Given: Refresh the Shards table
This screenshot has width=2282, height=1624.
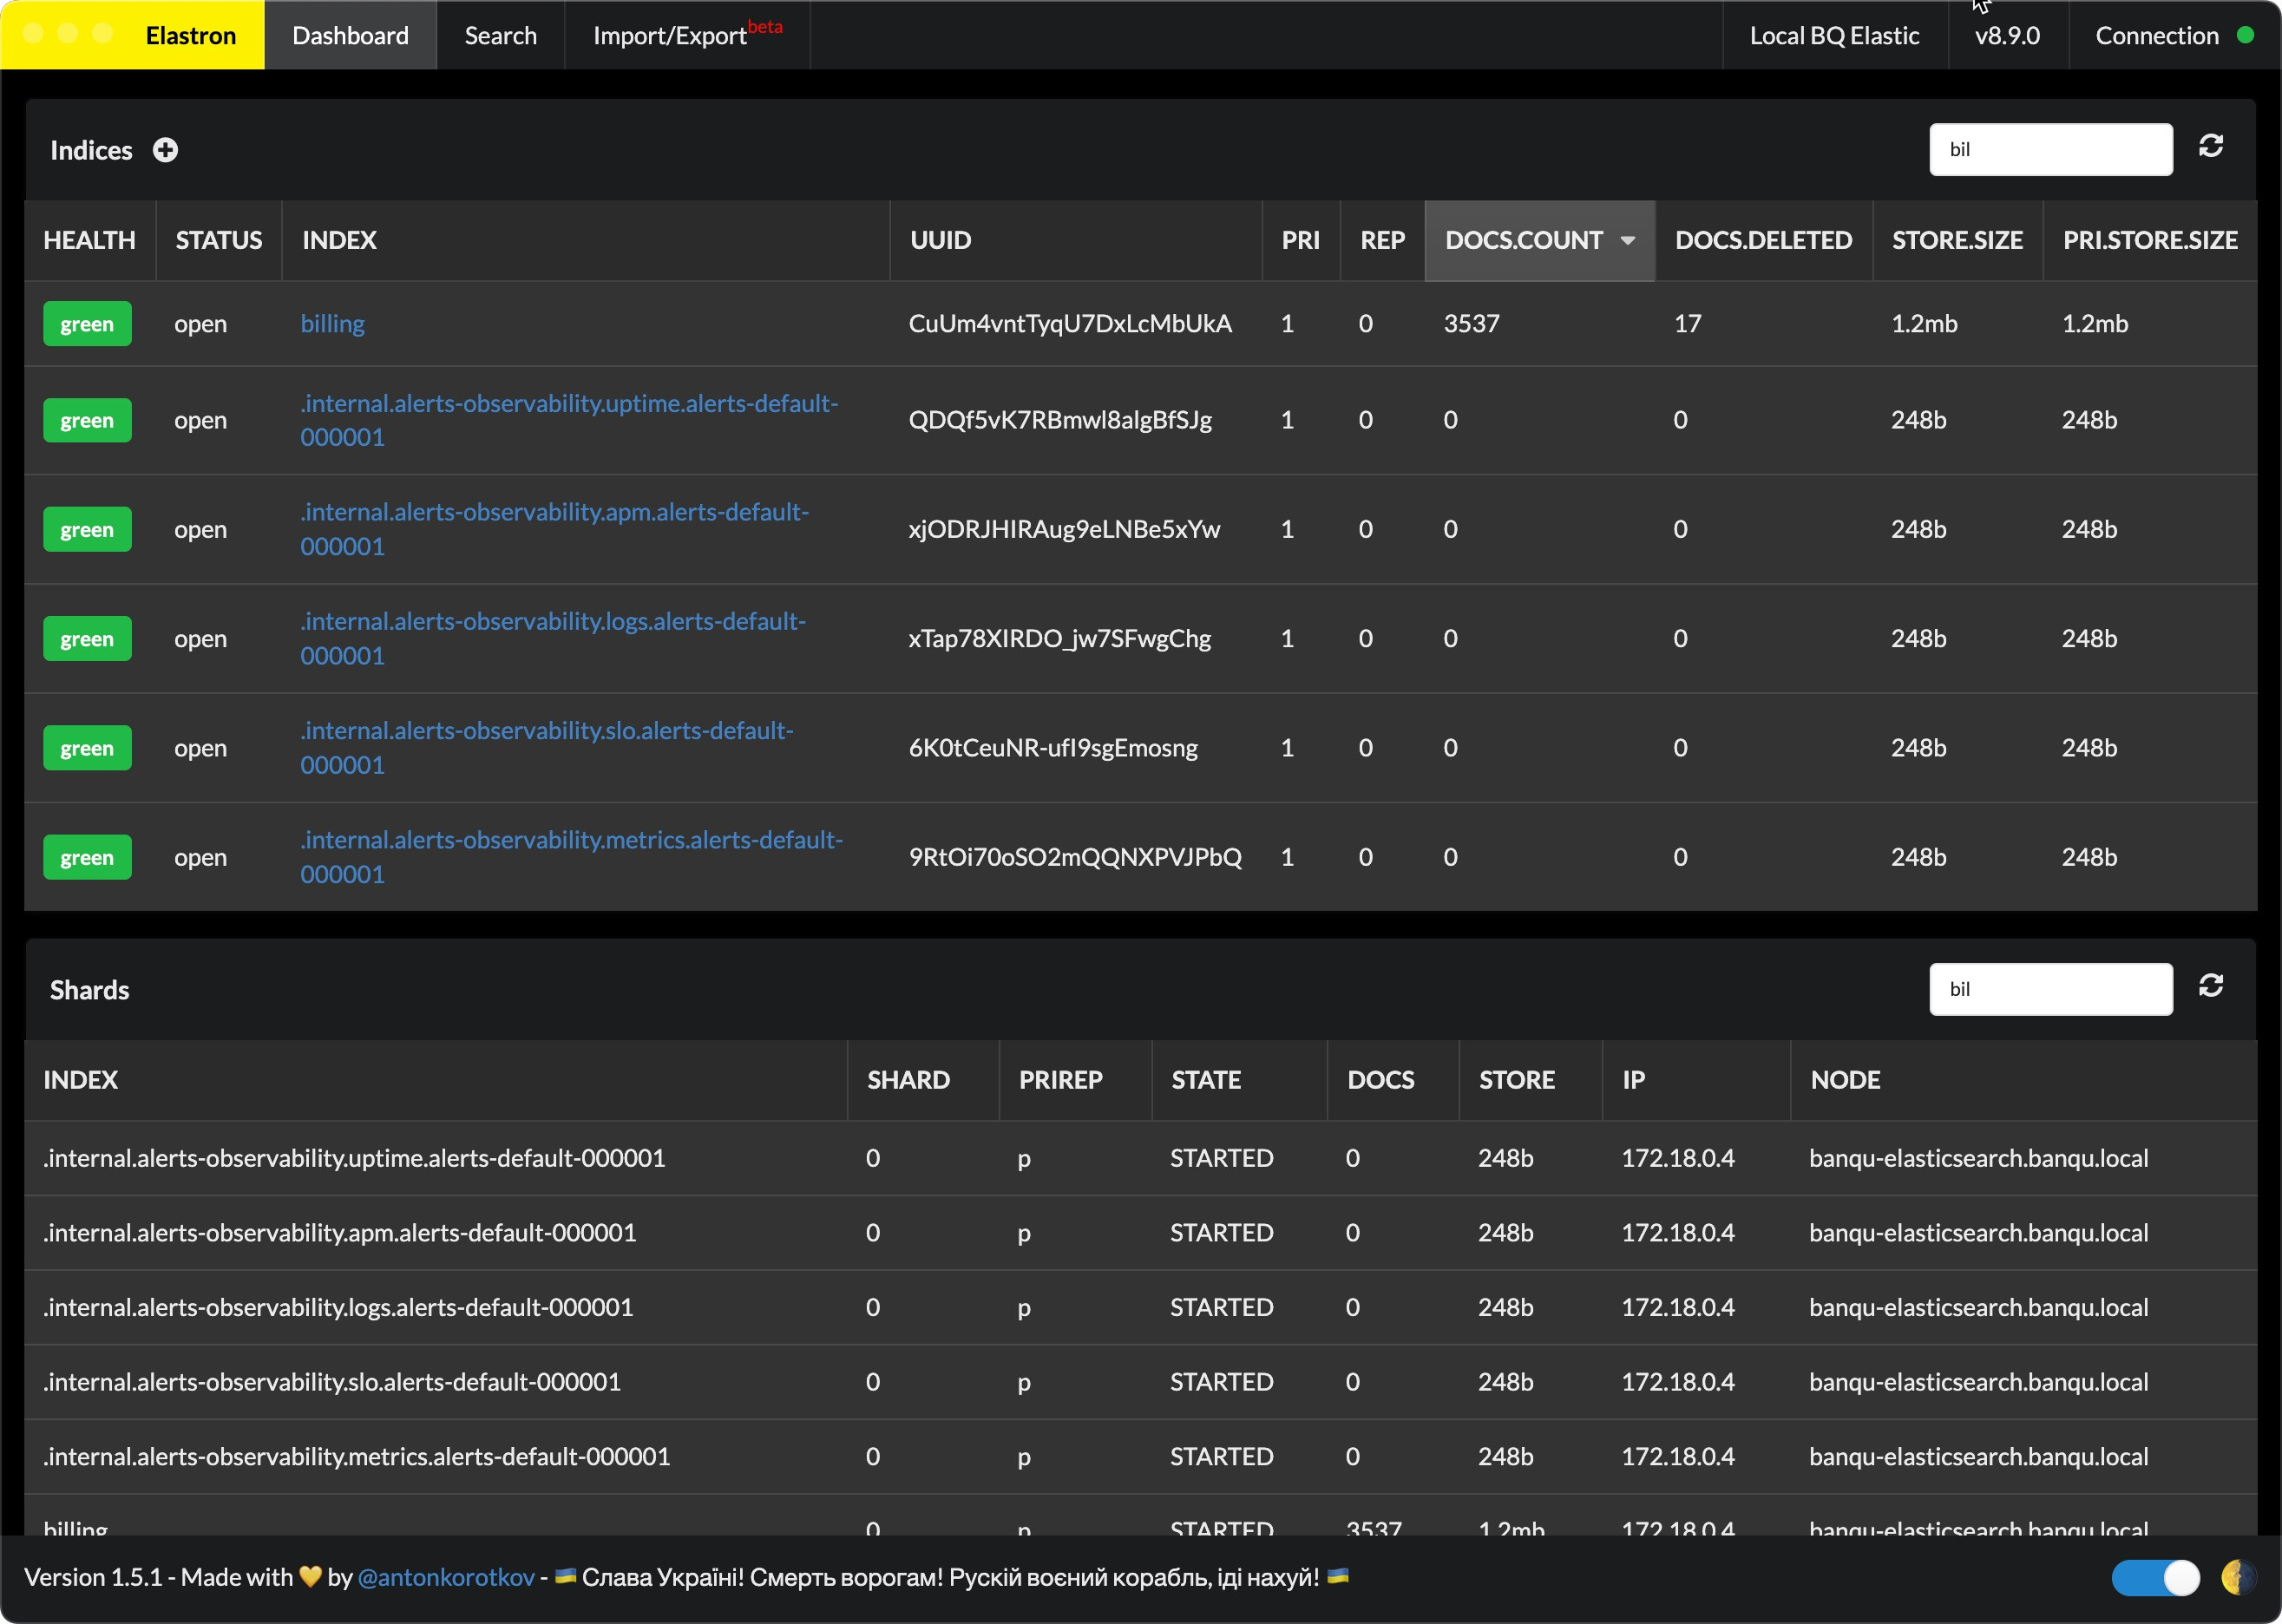Looking at the screenshot, I should click(x=2210, y=986).
